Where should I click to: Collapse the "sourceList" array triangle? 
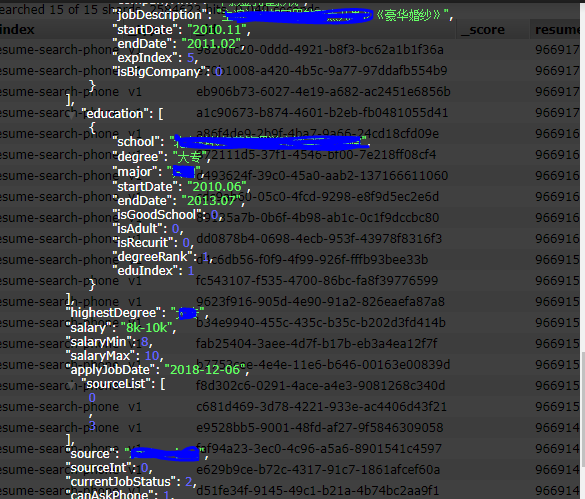(71, 386)
